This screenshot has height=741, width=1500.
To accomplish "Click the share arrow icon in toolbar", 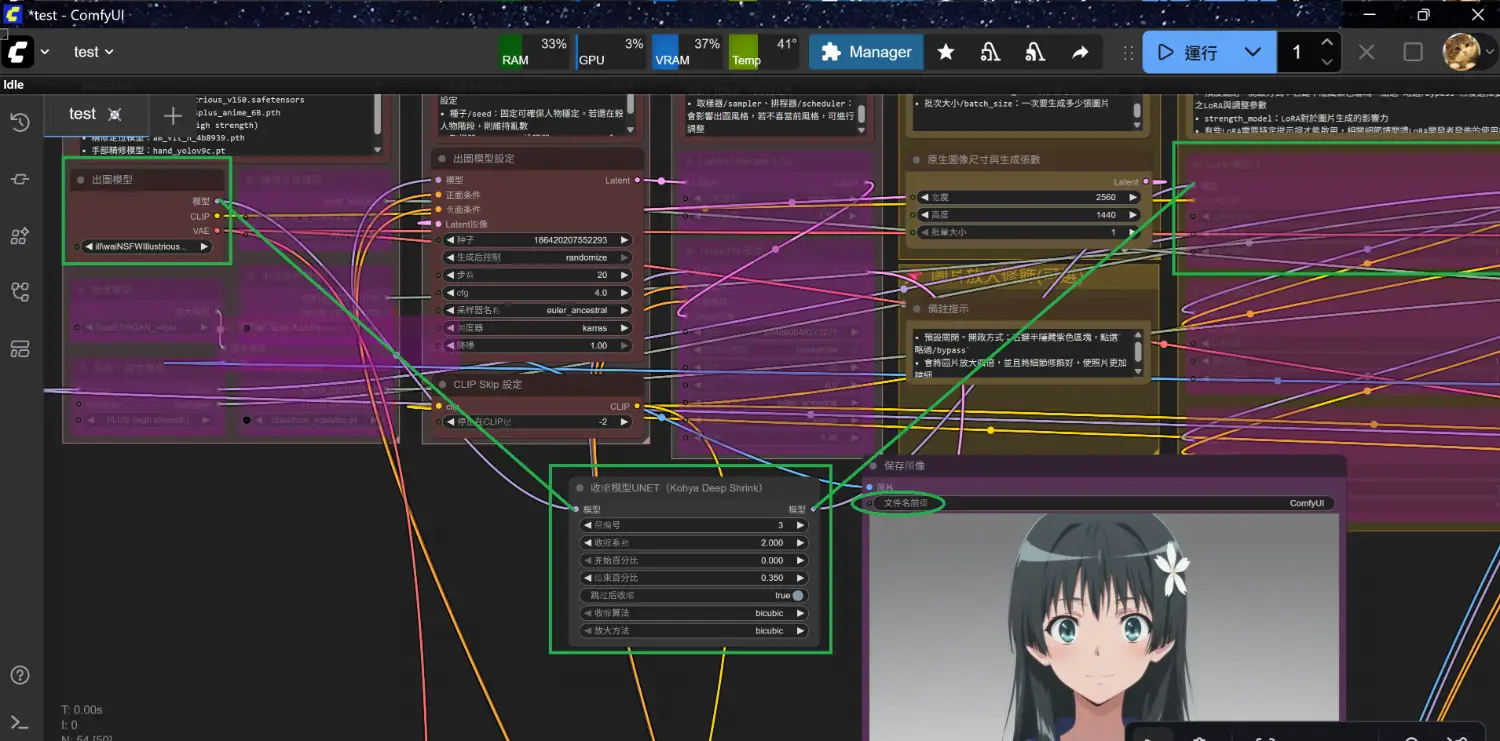I will click(x=1080, y=52).
